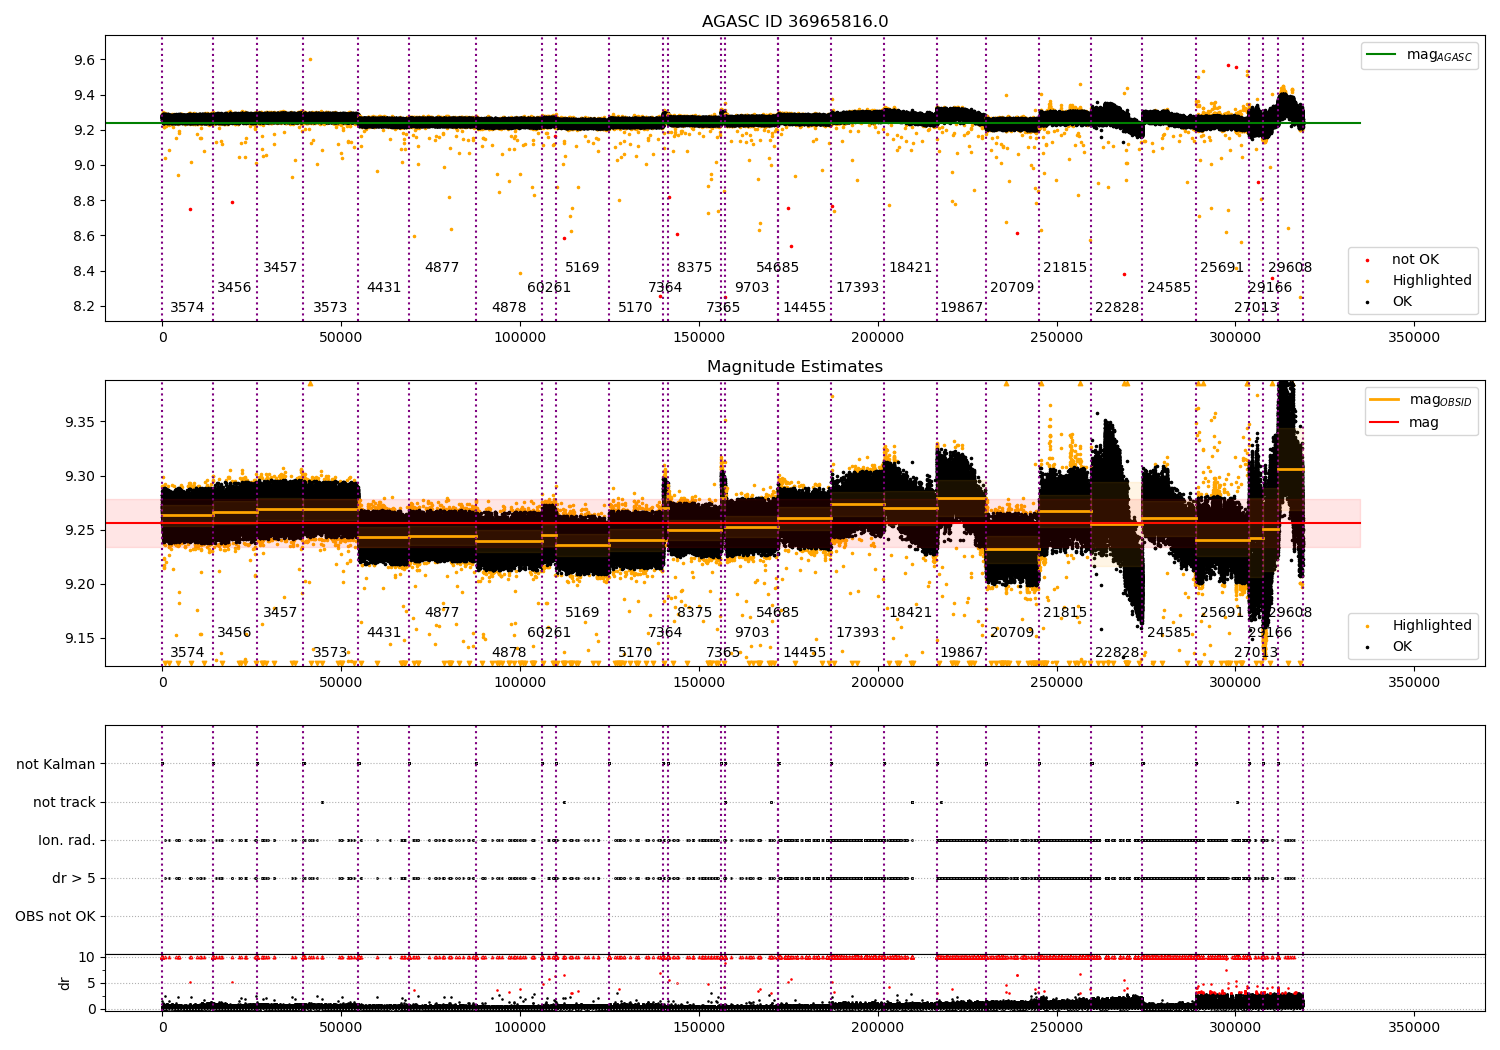1500x1050 pixels.
Task: Click obsid label 4878 in top plot
Action: [x=509, y=308]
